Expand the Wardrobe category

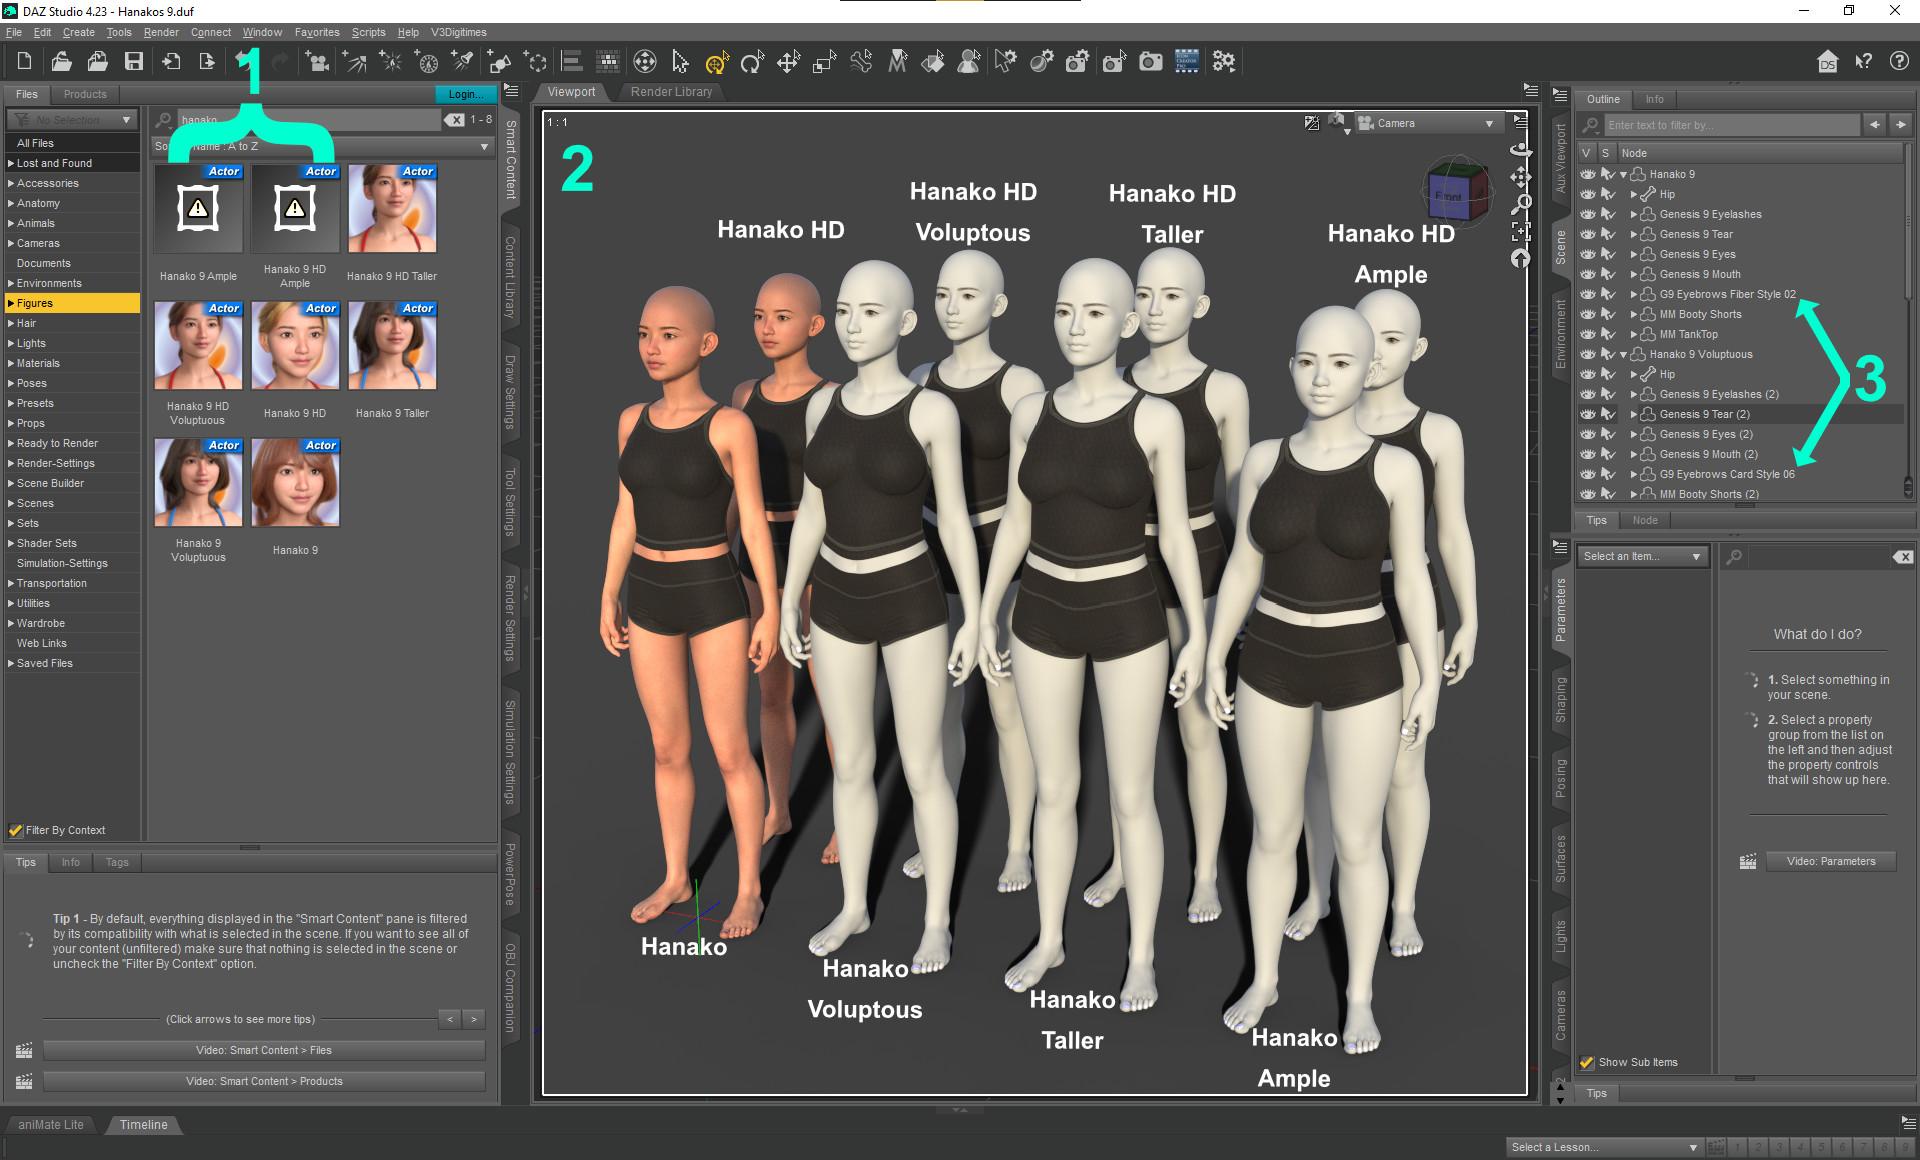tap(11, 623)
